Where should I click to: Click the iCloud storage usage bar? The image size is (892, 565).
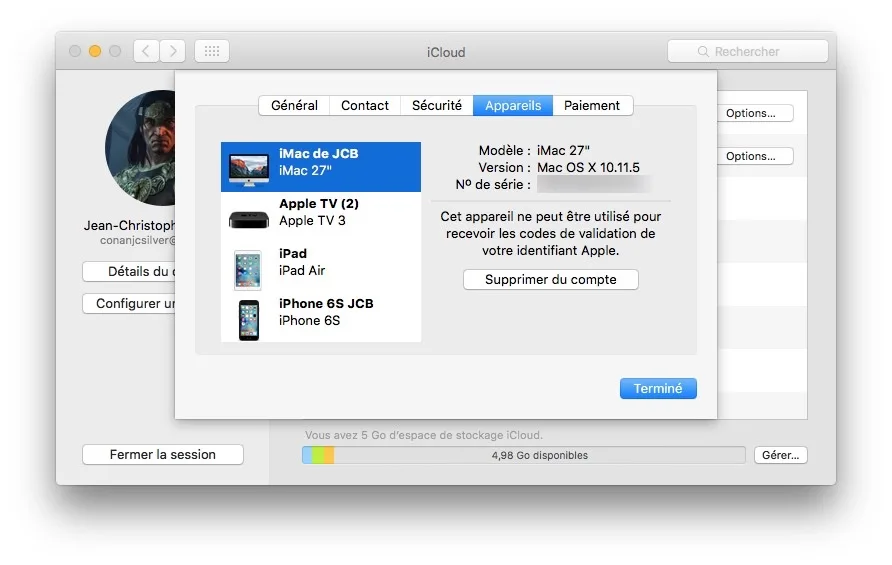(523, 455)
